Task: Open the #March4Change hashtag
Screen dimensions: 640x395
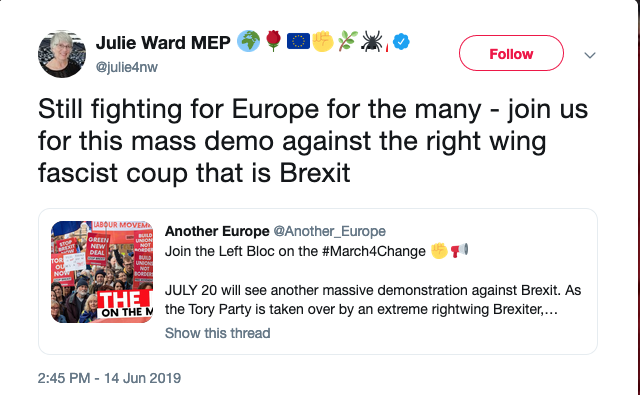Action: pyautogui.click(x=373, y=251)
